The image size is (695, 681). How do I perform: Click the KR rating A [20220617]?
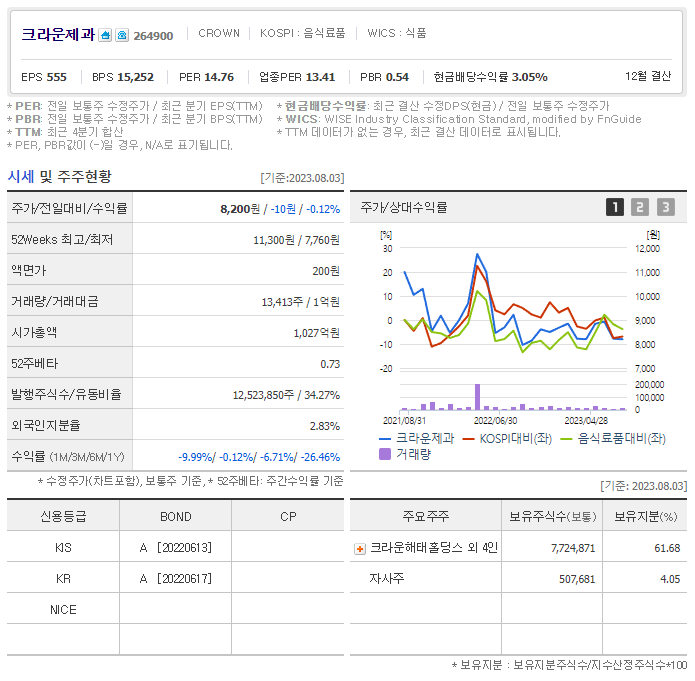pyautogui.click(x=176, y=579)
